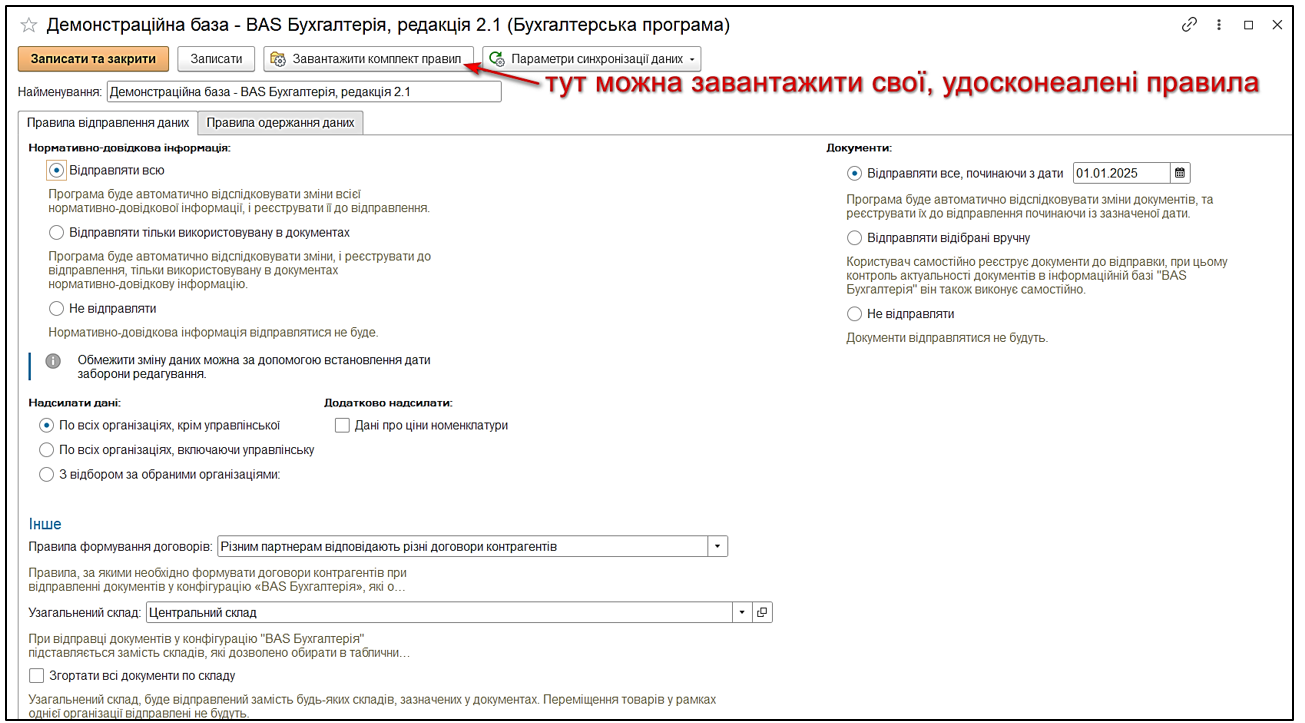Screen dimensions: 1305x723
Task: Click the Документи: heading label
Action: [x=859, y=148]
